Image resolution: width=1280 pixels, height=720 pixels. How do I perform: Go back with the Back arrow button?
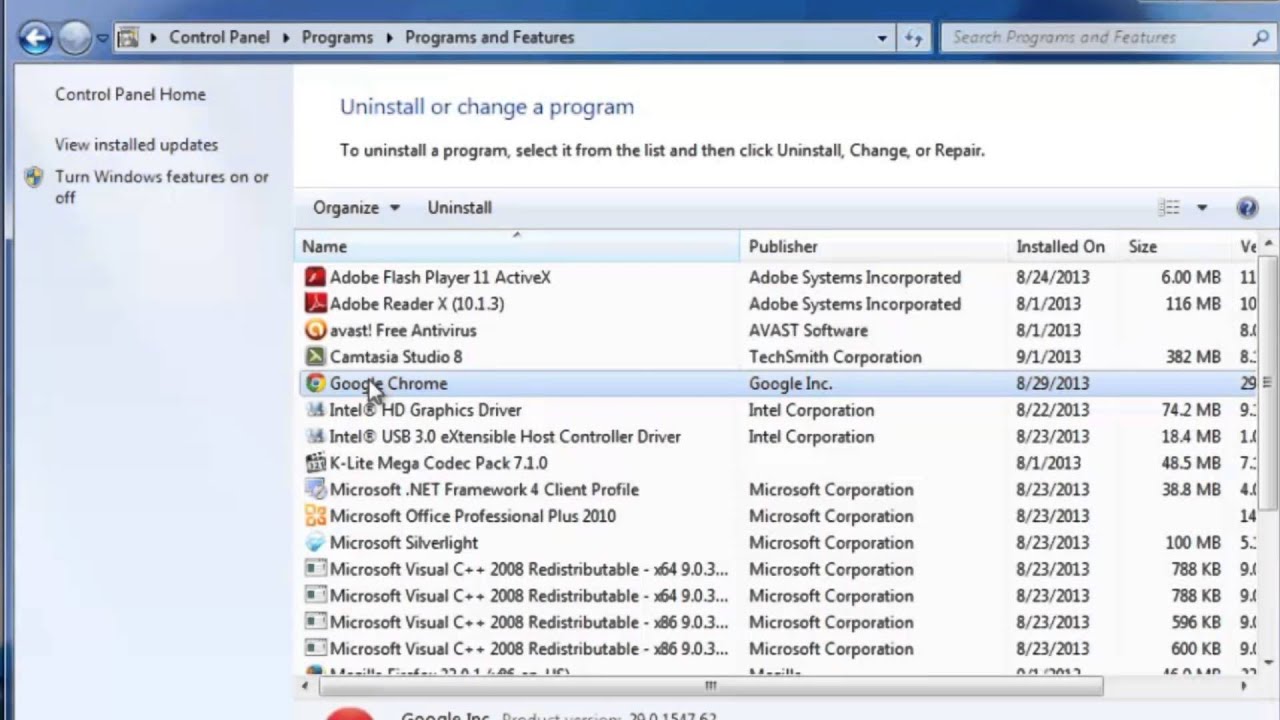[x=35, y=38]
